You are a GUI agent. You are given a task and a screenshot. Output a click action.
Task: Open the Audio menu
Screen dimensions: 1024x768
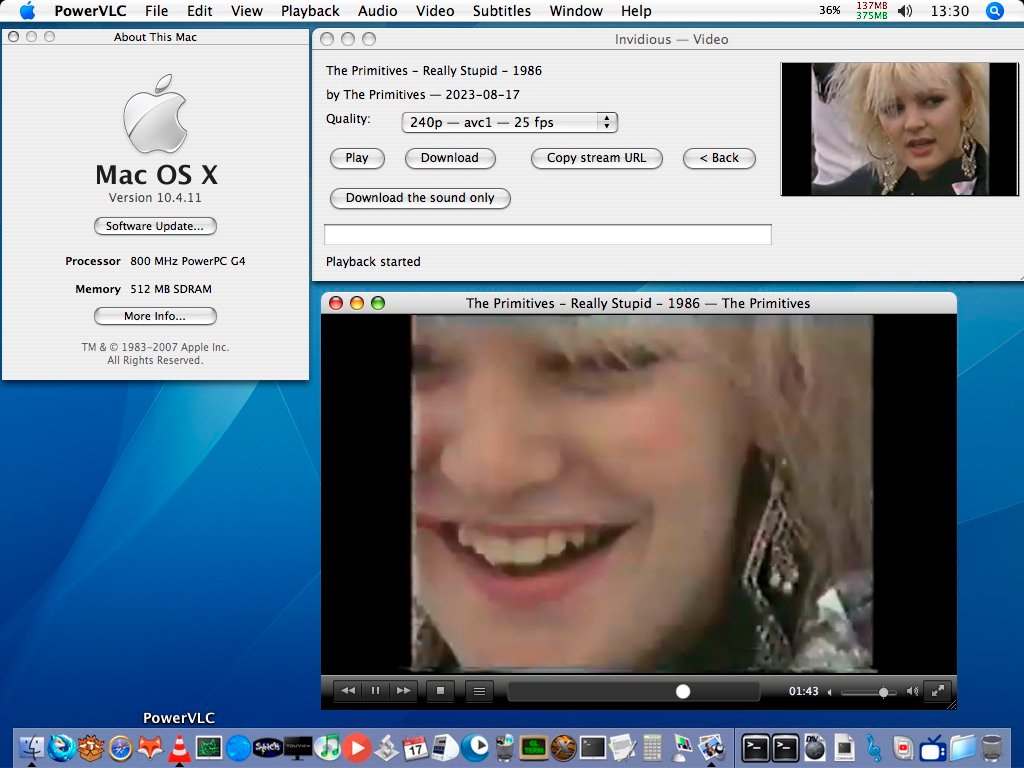tap(377, 11)
